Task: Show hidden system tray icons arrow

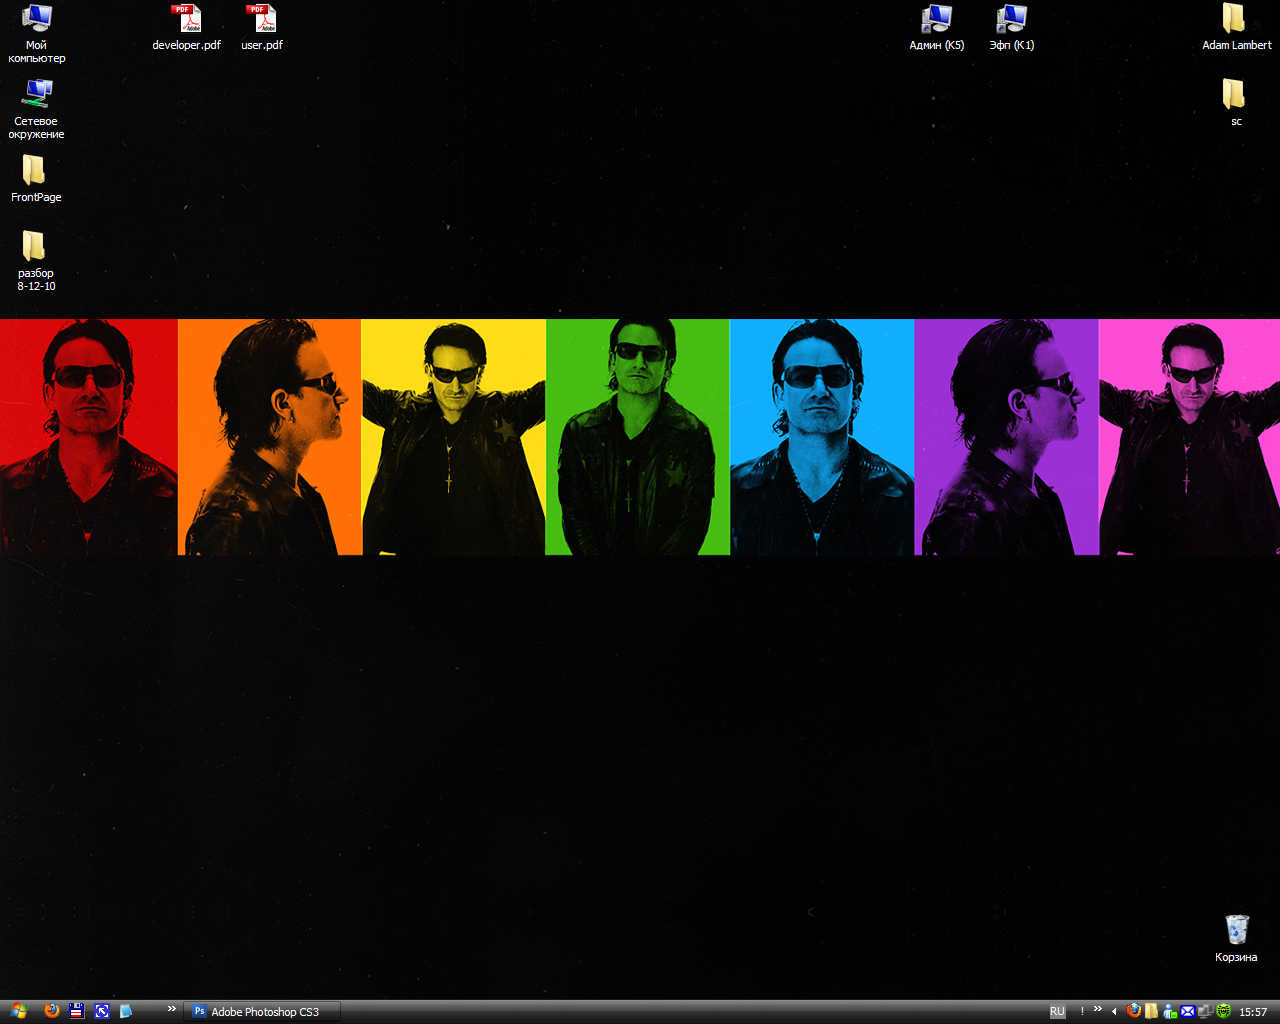Action: click(1115, 1012)
